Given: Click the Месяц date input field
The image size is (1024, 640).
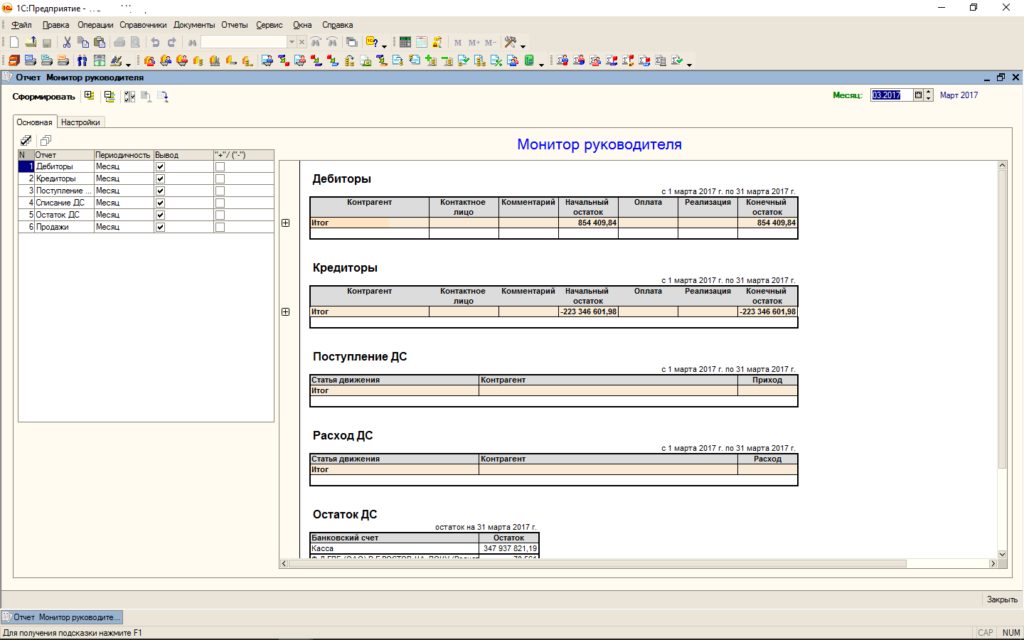Looking at the screenshot, I should pos(887,95).
